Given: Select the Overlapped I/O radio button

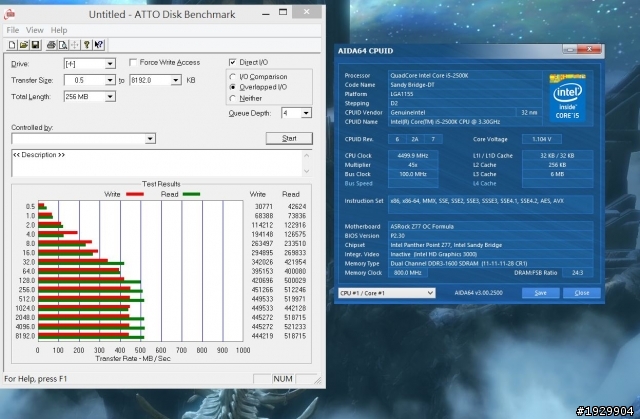Looking at the screenshot, I should (233, 87).
